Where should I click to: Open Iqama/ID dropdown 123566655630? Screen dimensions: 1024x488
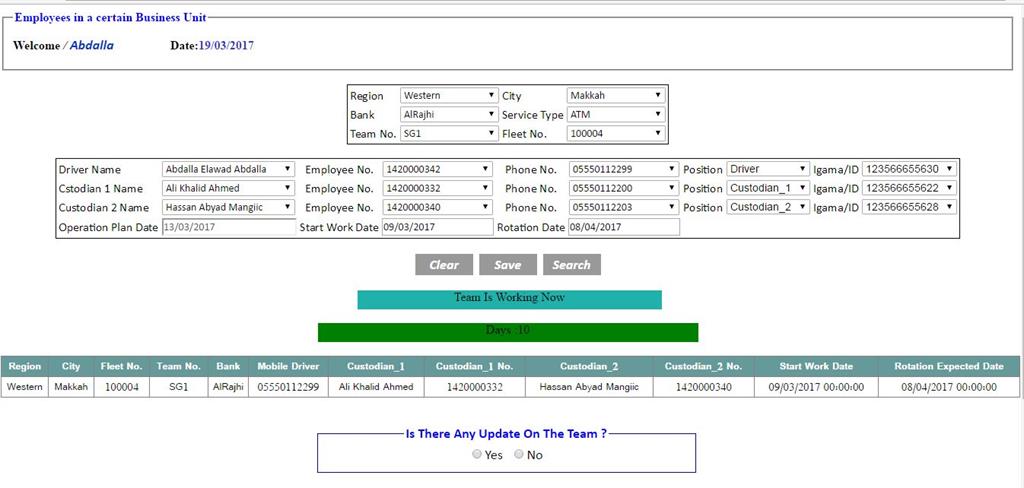tap(910, 169)
